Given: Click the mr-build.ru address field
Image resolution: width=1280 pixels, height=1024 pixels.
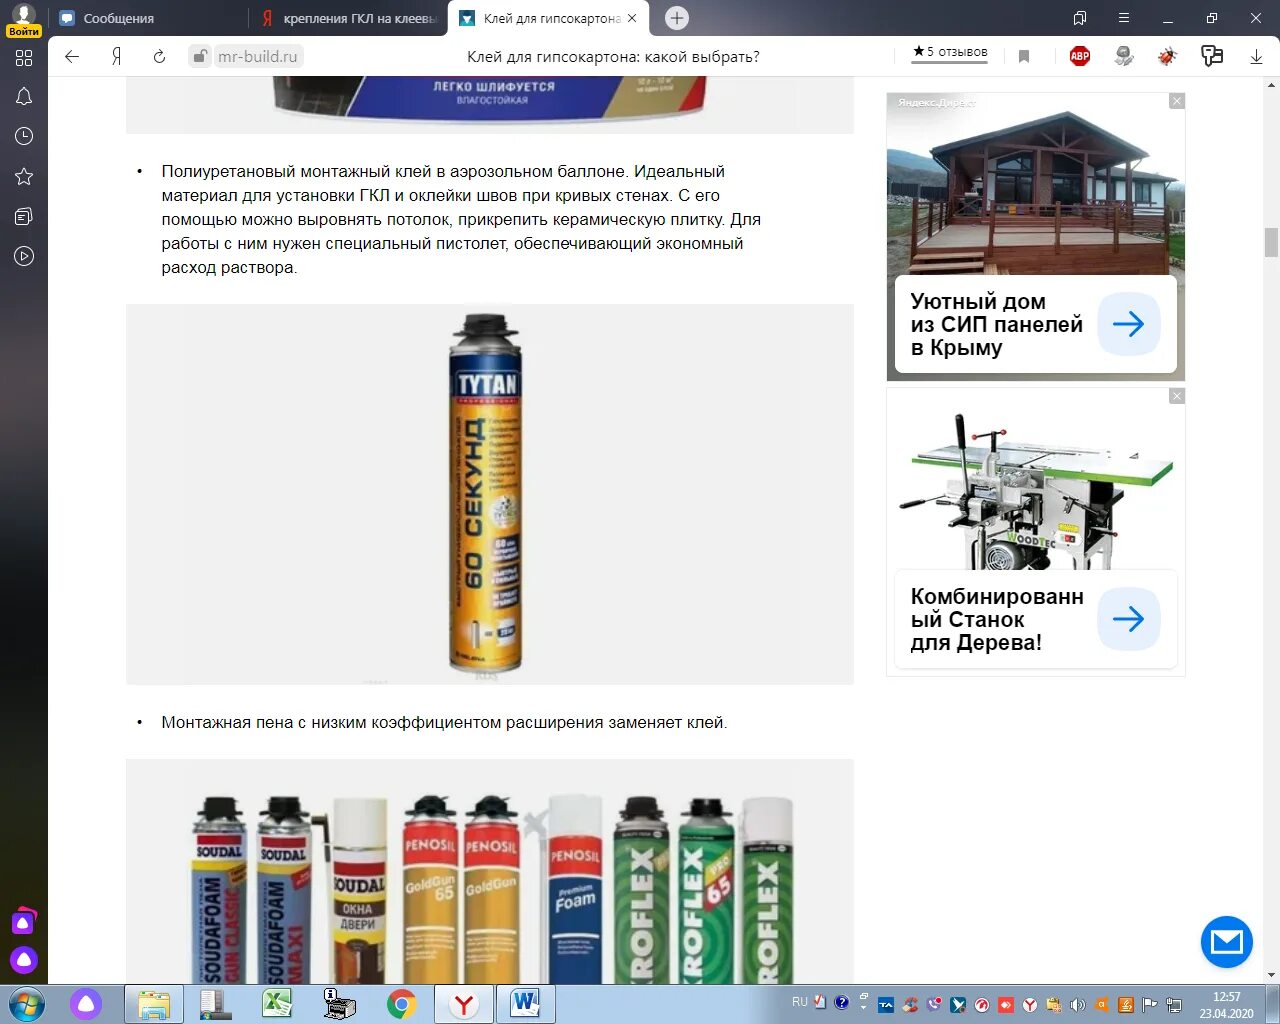Looking at the screenshot, I should 258,57.
